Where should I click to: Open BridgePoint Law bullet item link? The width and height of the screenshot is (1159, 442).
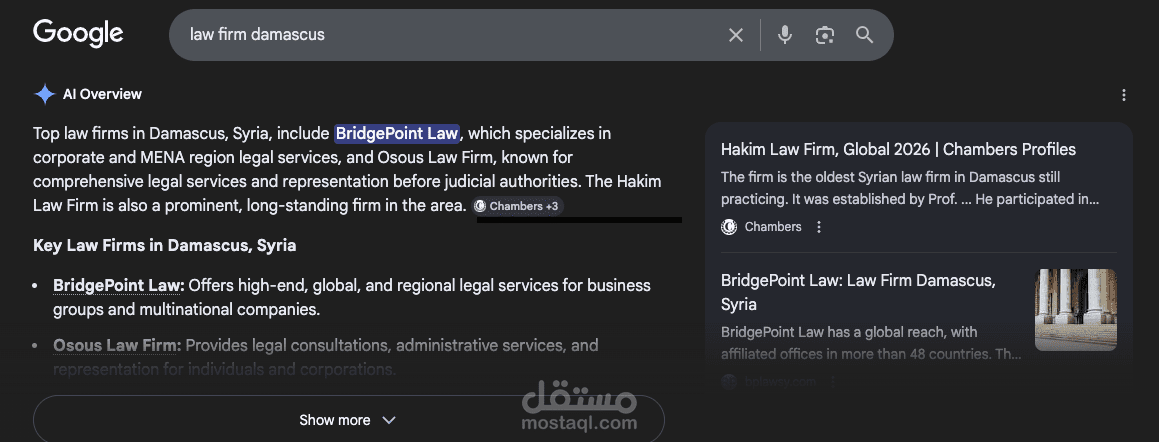tap(119, 285)
